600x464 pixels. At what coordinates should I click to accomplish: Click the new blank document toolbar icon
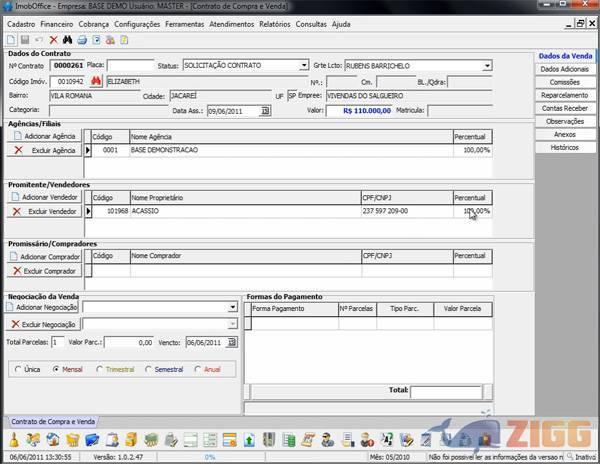point(11,40)
